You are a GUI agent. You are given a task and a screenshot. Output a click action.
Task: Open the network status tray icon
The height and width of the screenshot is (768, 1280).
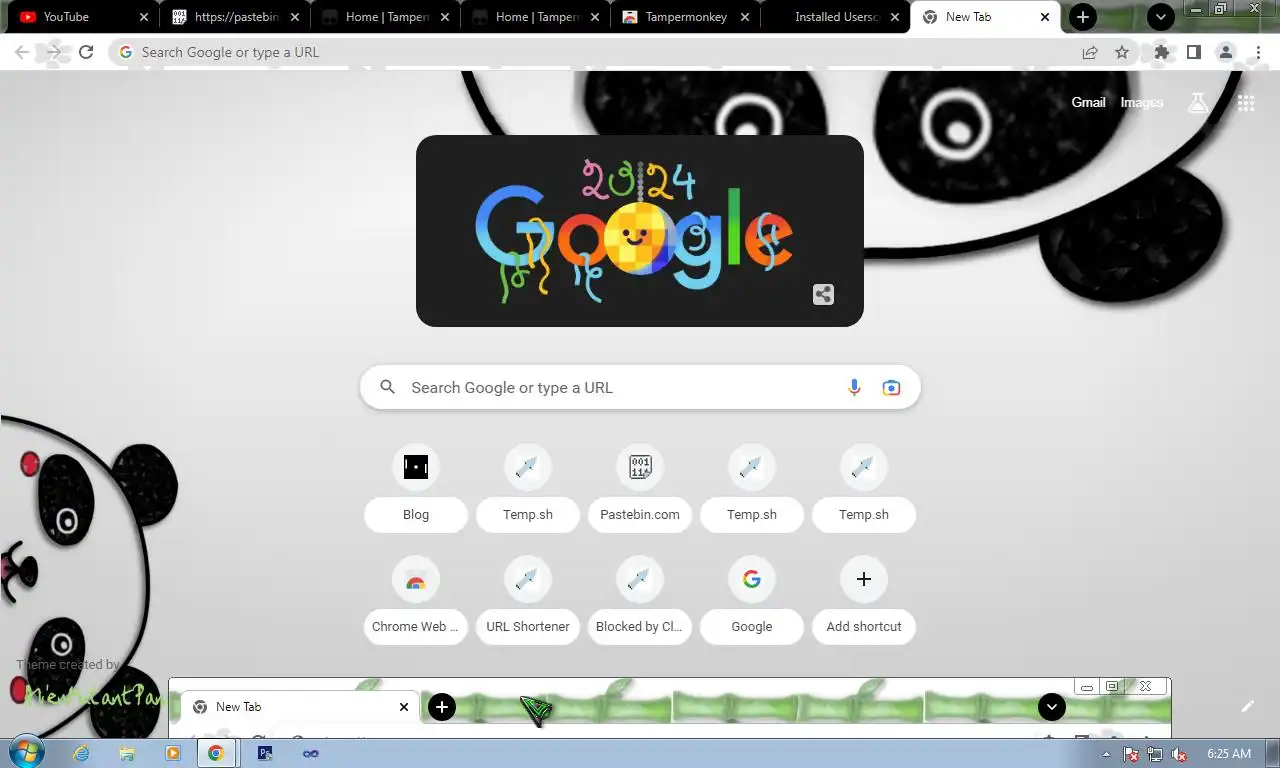(1155, 754)
